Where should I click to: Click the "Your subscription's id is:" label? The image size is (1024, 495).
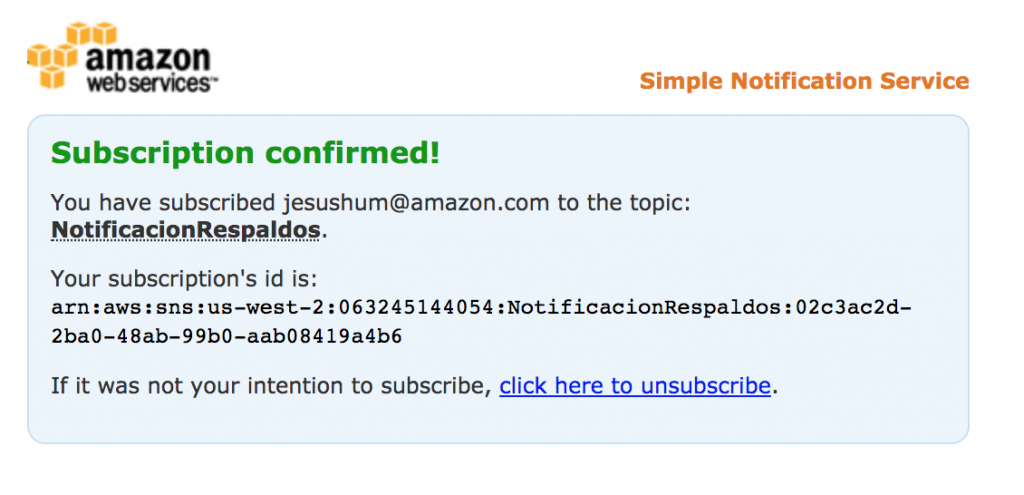(x=183, y=278)
